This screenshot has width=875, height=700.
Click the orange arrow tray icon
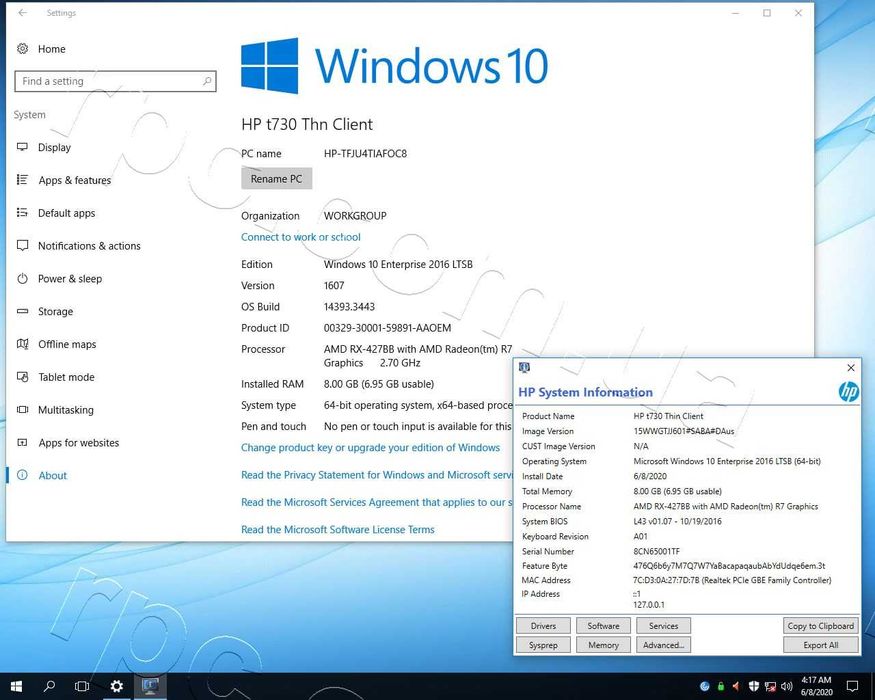737,686
